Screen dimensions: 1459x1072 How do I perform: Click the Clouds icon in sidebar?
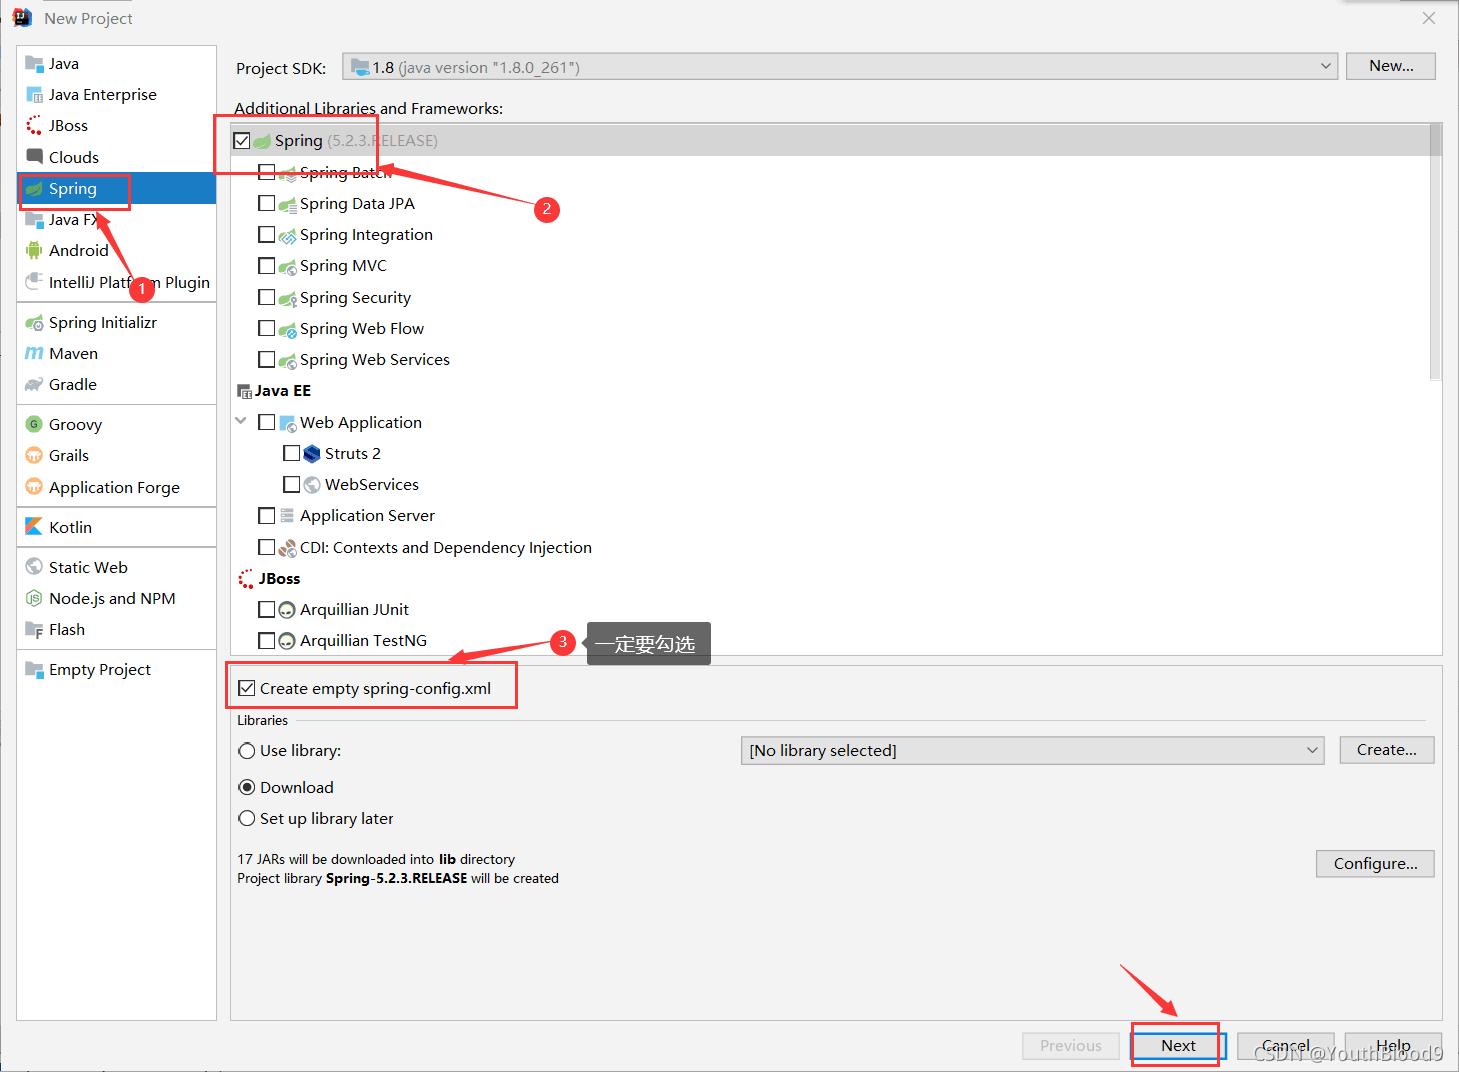34,157
